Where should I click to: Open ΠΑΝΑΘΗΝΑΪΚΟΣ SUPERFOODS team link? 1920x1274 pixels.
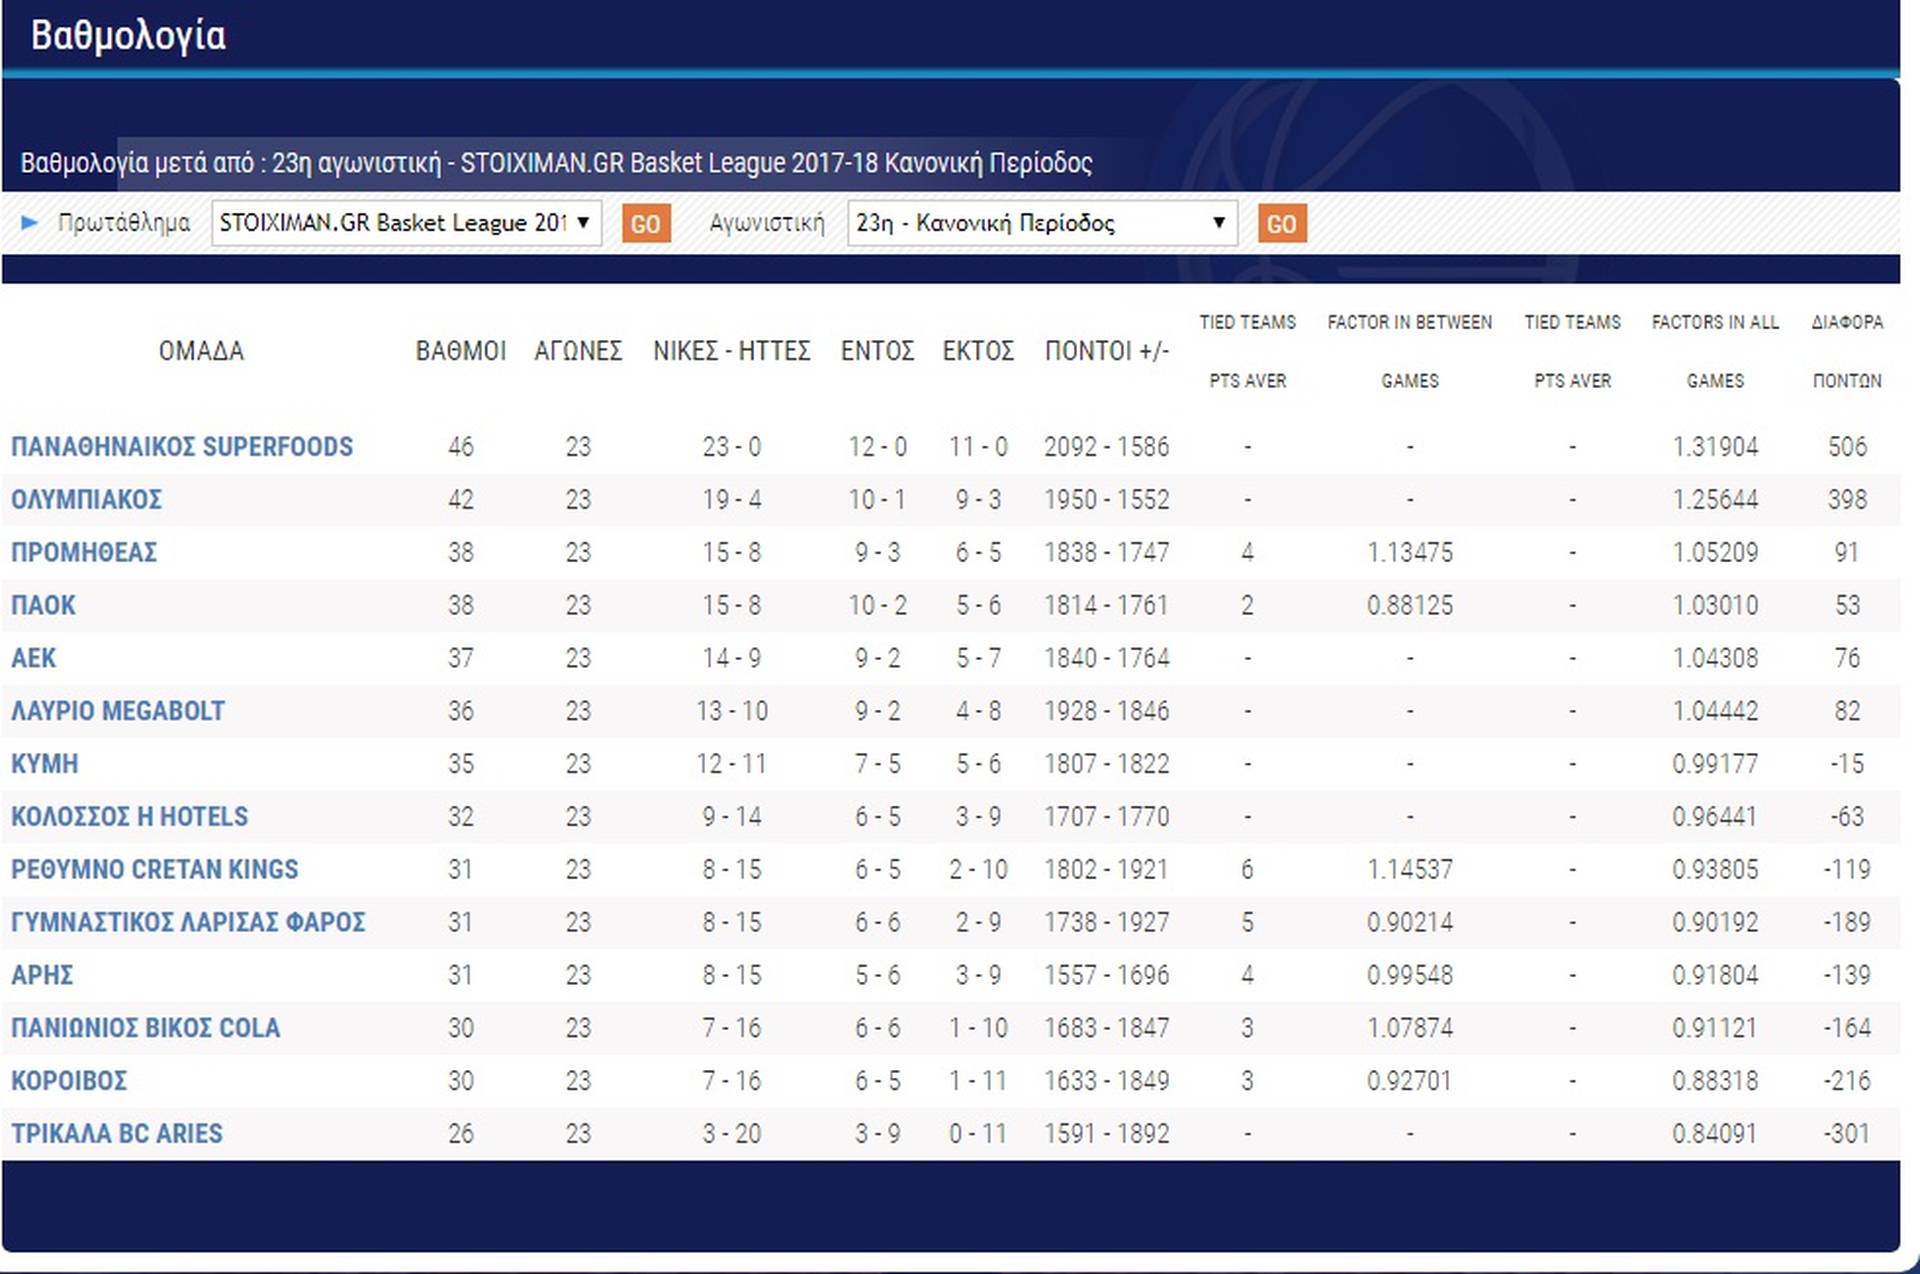click(181, 447)
